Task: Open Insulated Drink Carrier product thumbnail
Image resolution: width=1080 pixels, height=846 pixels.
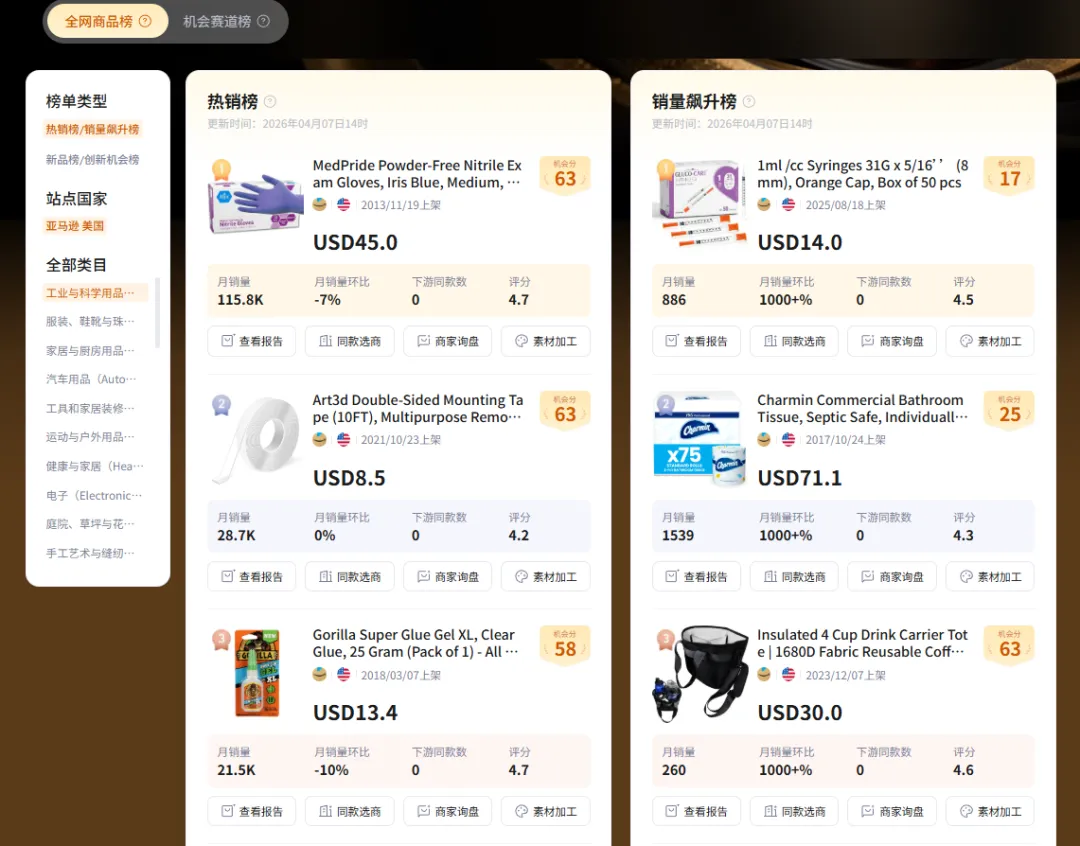Action: 700,674
